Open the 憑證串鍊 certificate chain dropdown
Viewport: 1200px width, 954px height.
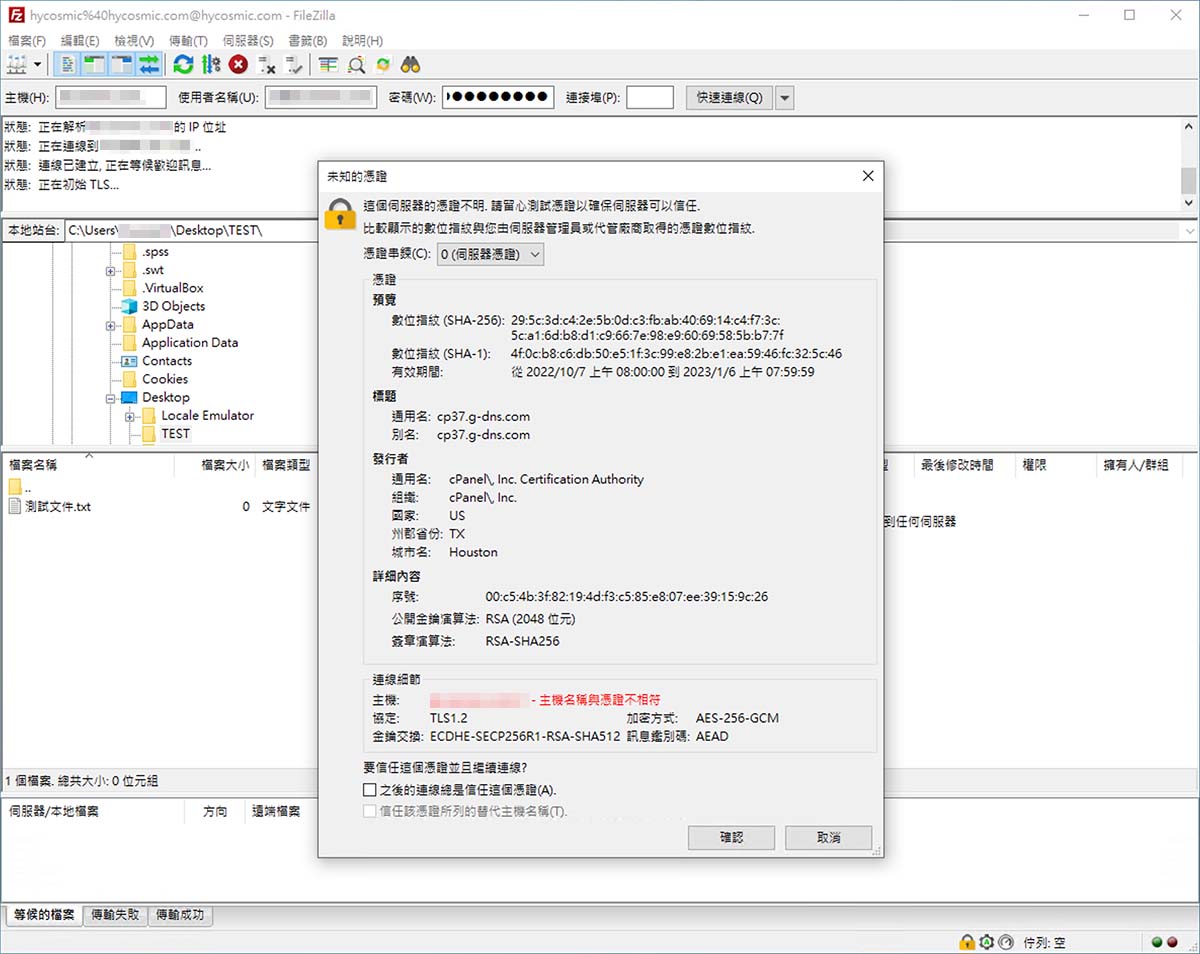tap(491, 254)
